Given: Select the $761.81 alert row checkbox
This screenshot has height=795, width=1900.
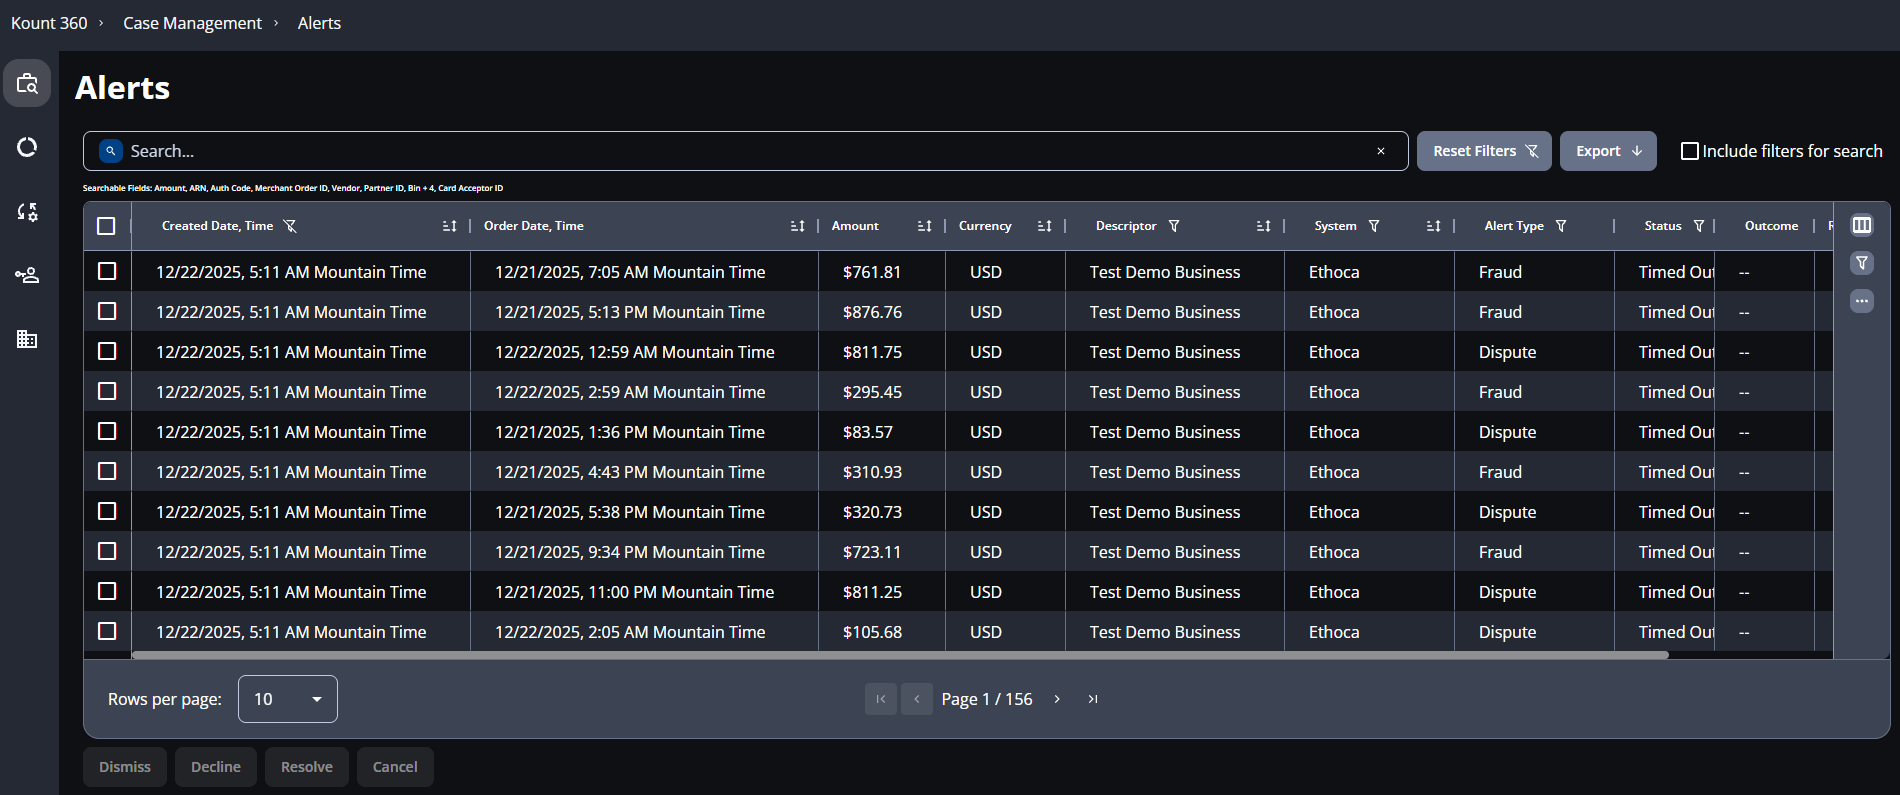Looking at the screenshot, I should coord(107,271).
